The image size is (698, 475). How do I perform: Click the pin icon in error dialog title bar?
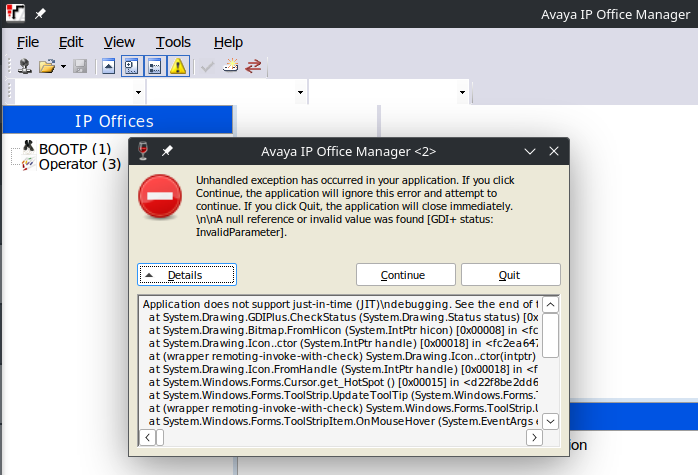(x=167, y=151)
